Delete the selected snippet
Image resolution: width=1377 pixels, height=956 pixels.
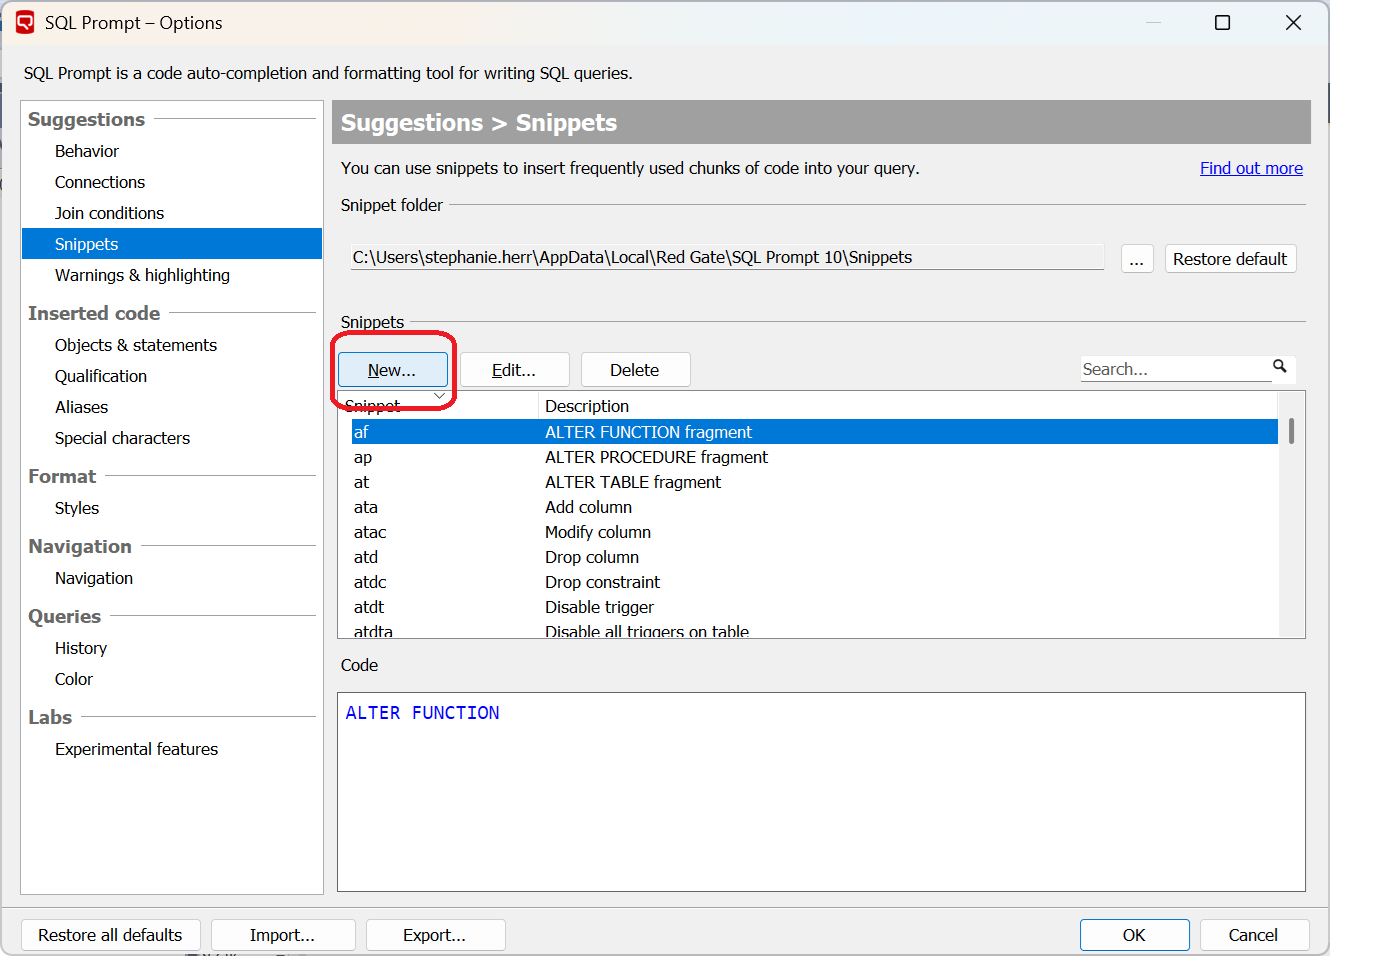pos(634,370)
